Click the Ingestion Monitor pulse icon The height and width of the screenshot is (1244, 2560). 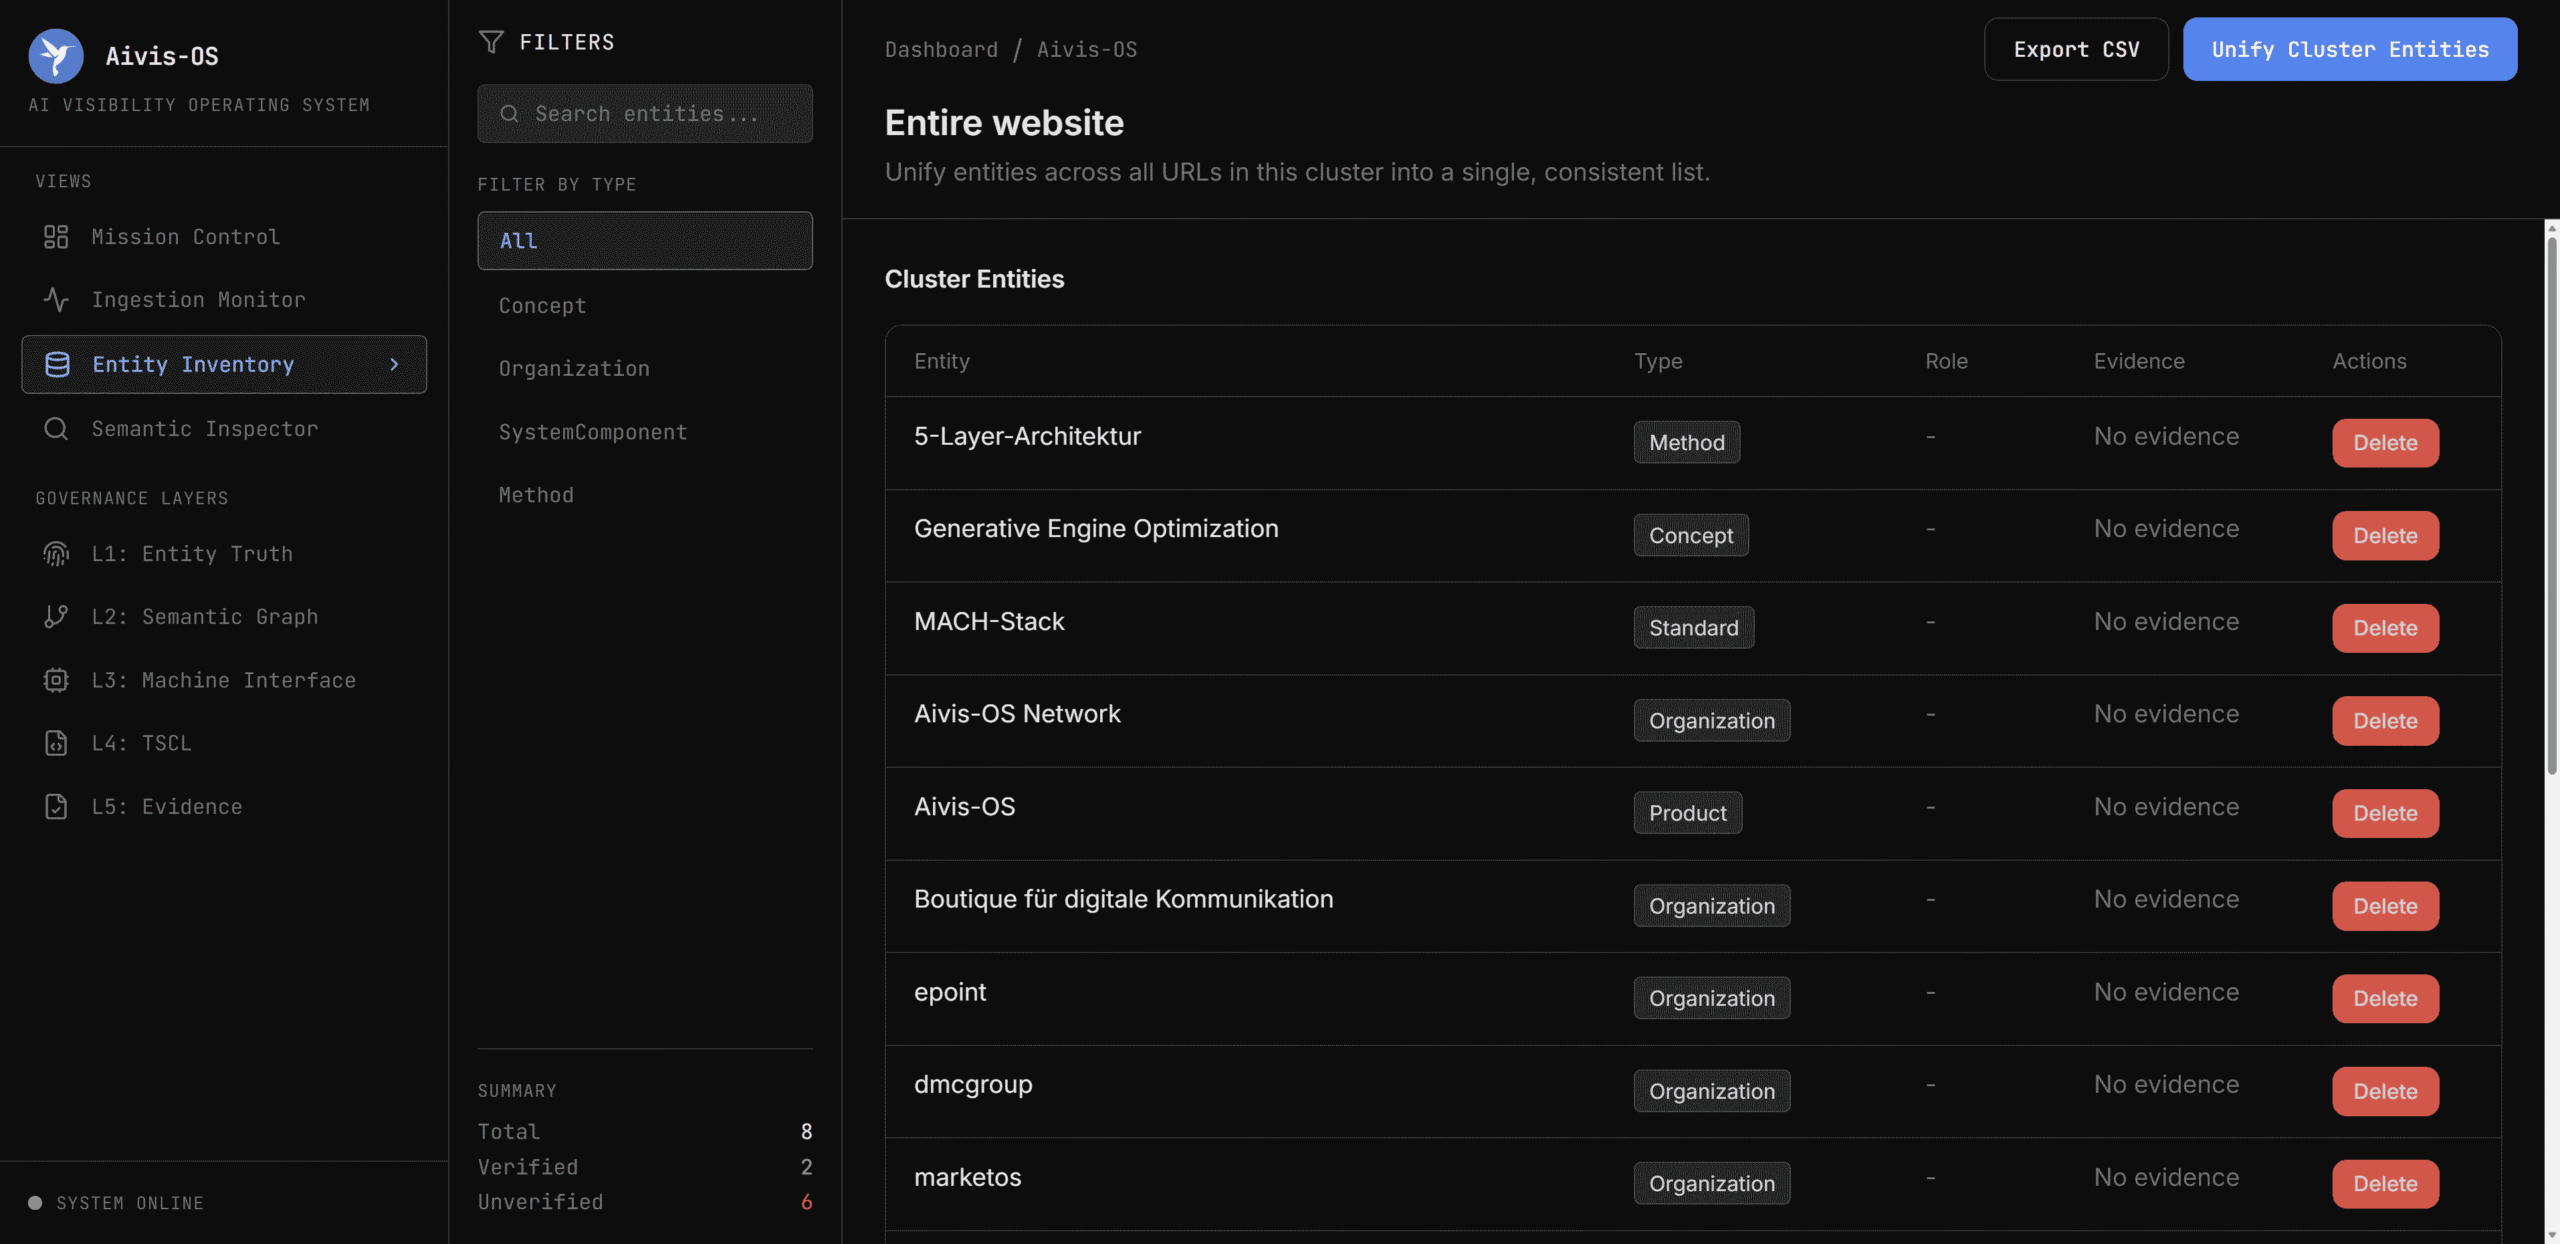(x=56, y=300)
